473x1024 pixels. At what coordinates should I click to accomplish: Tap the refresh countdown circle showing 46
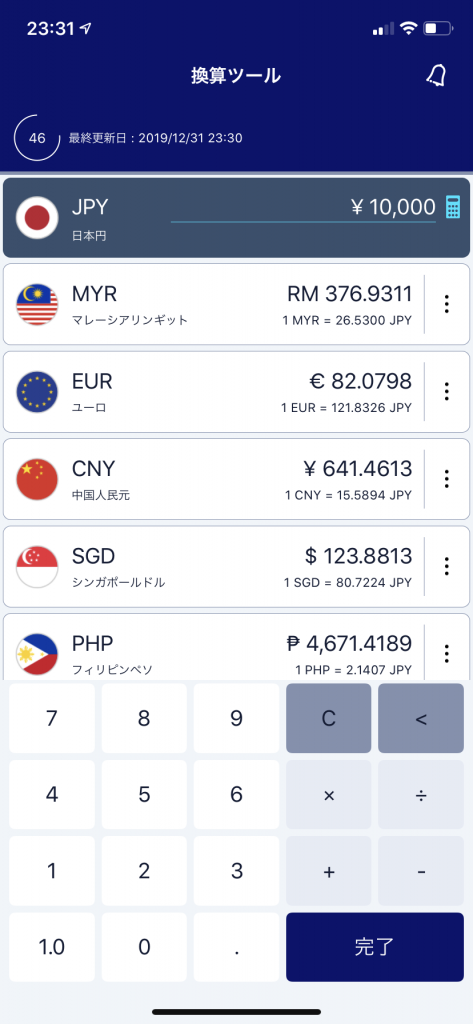[x=37, y=138]
